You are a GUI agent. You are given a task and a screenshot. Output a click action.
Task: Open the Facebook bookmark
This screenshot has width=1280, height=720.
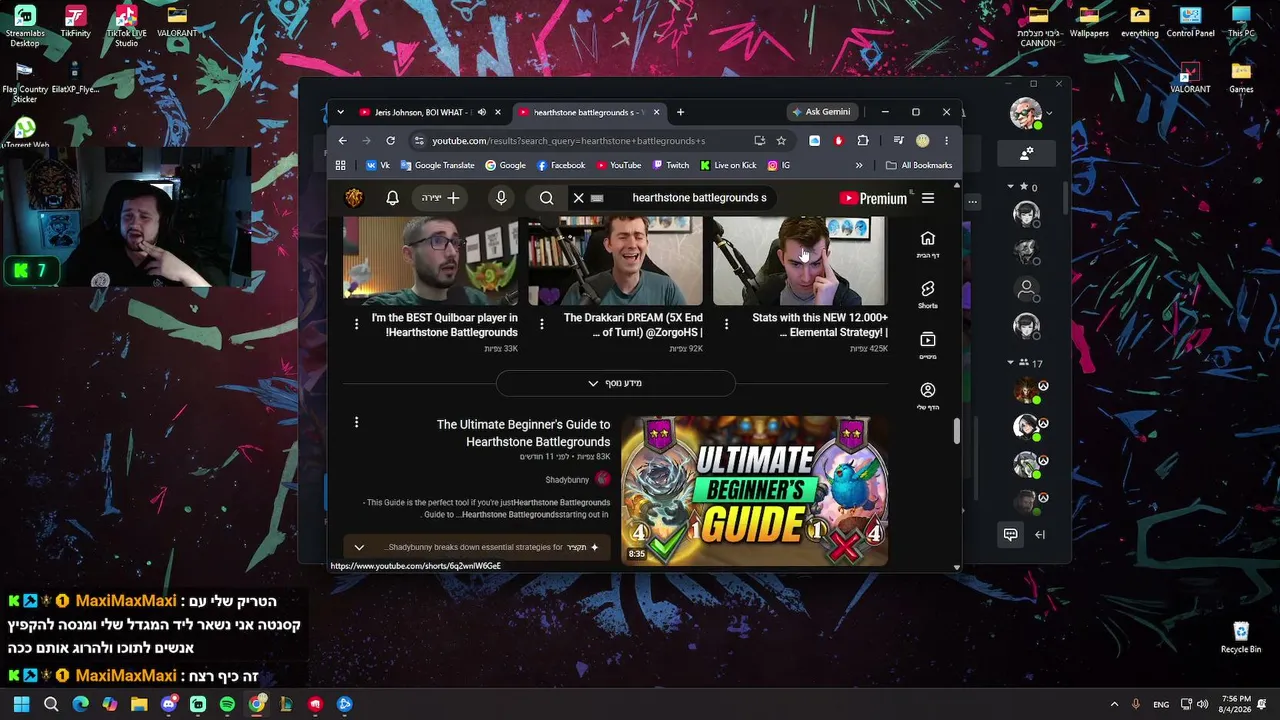coord(561,165)
